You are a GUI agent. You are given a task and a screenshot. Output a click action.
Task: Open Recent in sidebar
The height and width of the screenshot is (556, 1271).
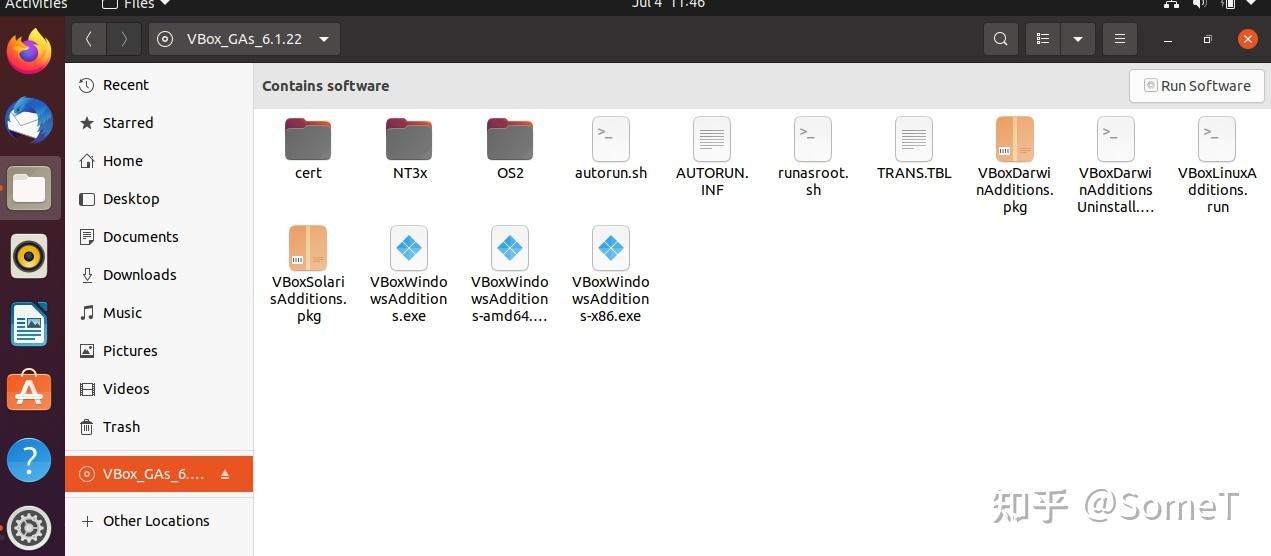tap(159, 85)
